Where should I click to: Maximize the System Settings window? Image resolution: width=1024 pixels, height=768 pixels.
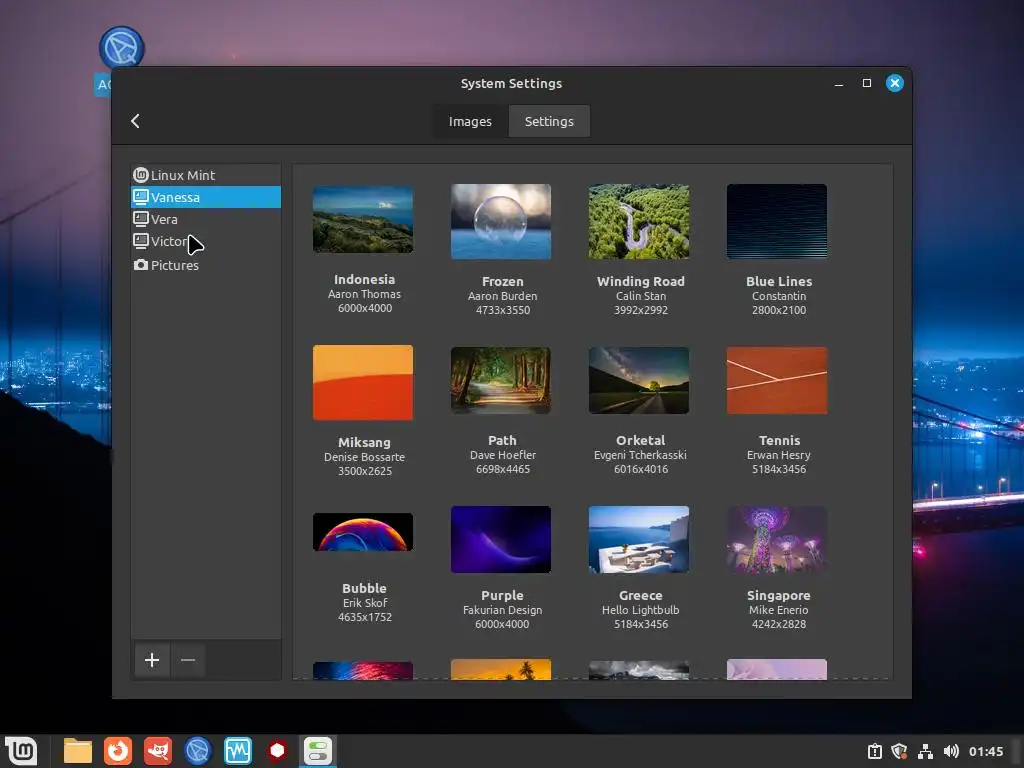(867, 83)
